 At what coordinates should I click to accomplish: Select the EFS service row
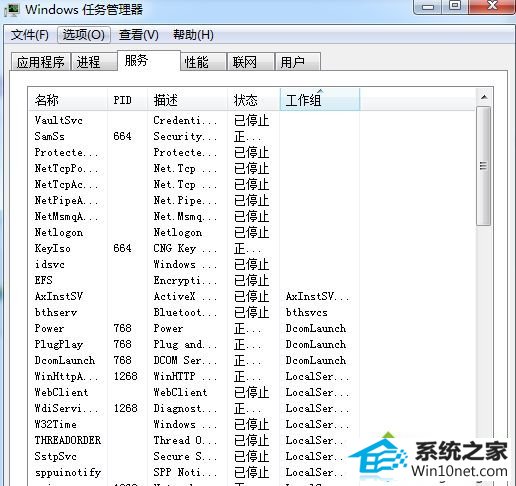coord(252,280)
